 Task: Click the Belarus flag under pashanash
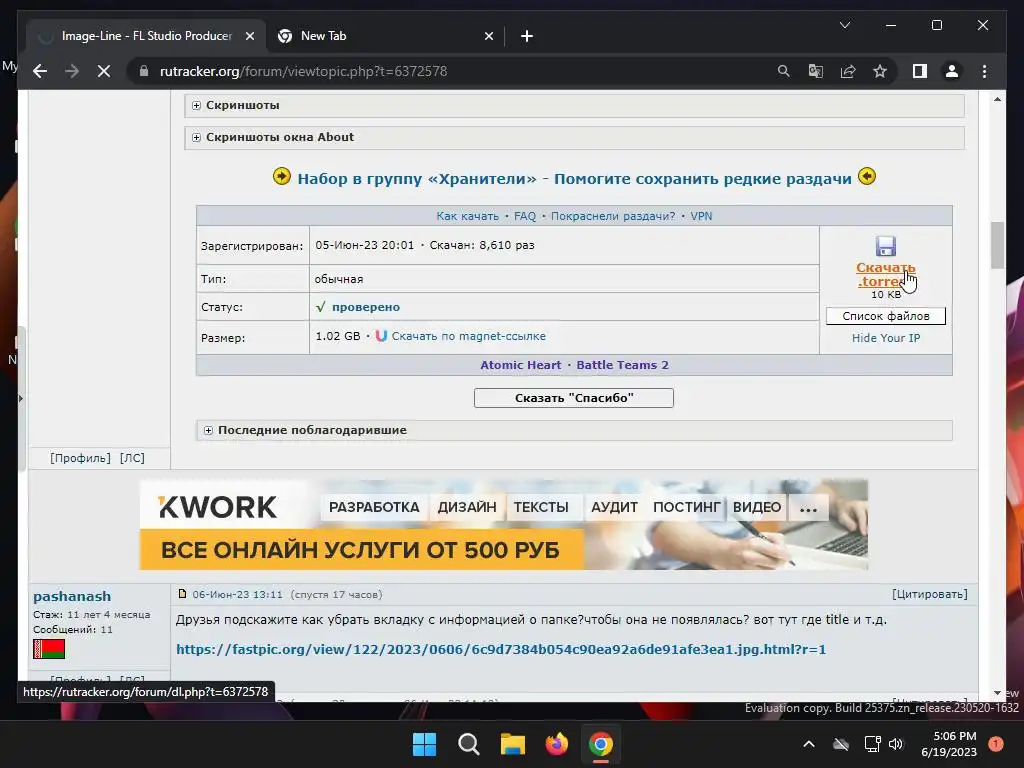coord(49,649)
